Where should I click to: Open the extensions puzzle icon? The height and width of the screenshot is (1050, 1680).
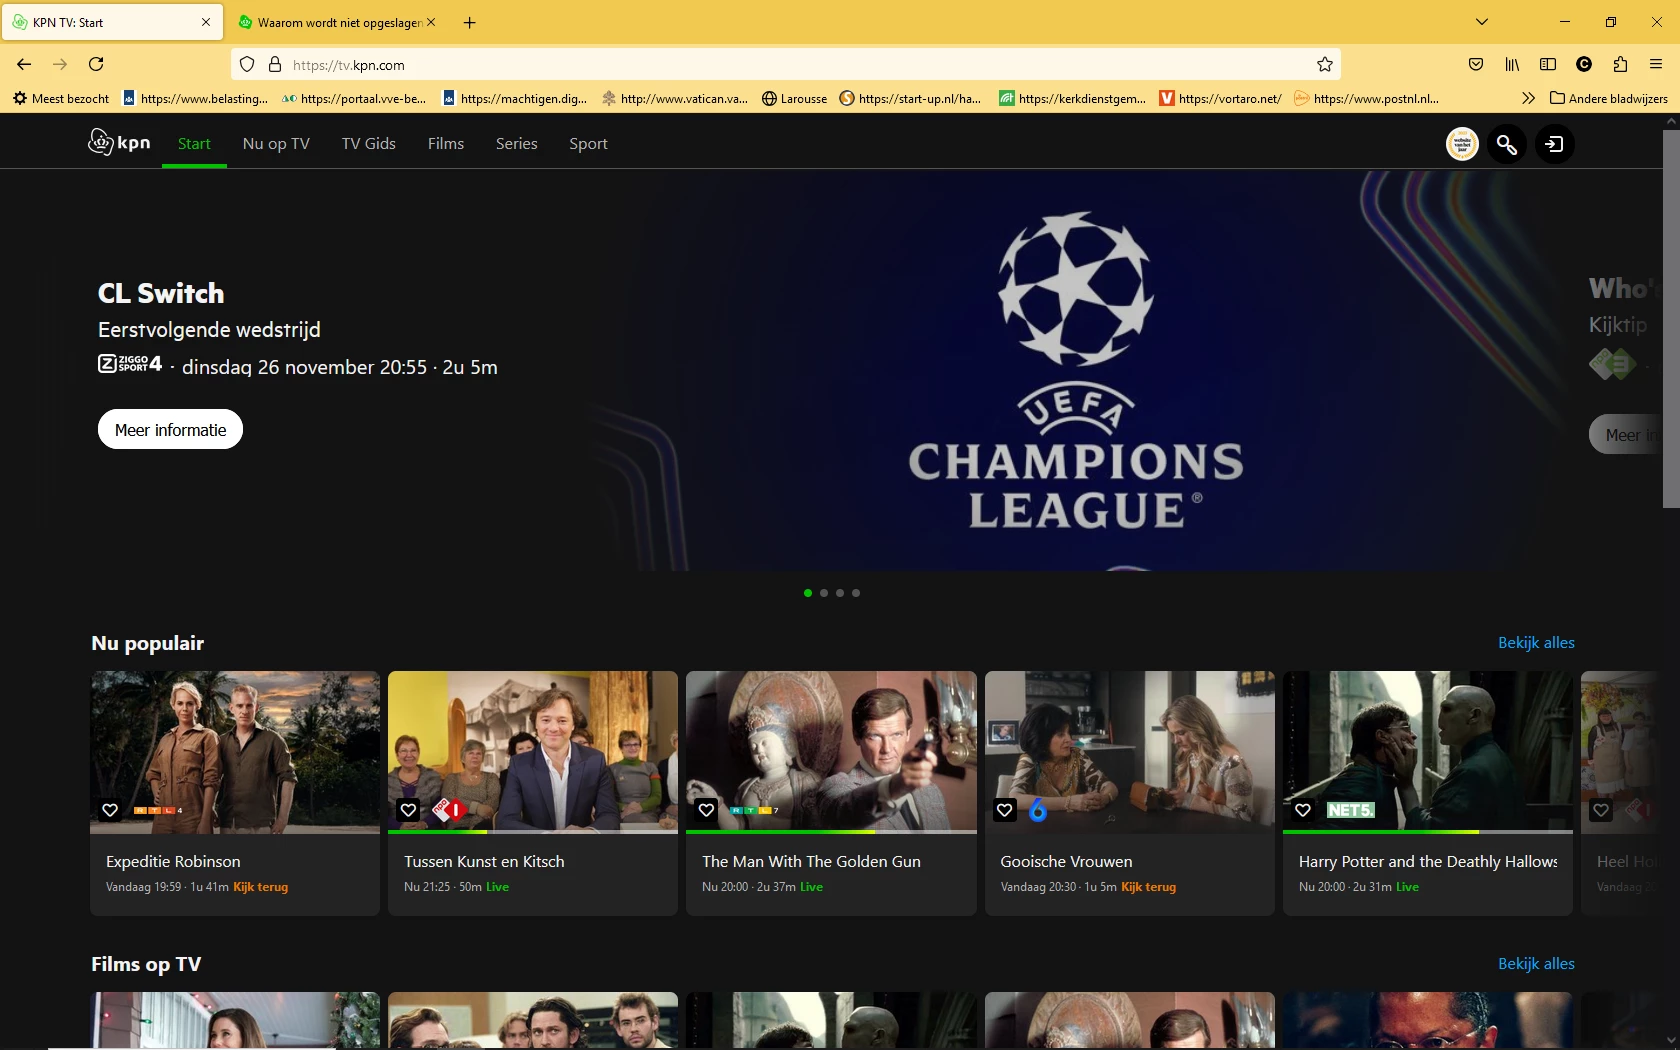click(x=1620, y=65)
